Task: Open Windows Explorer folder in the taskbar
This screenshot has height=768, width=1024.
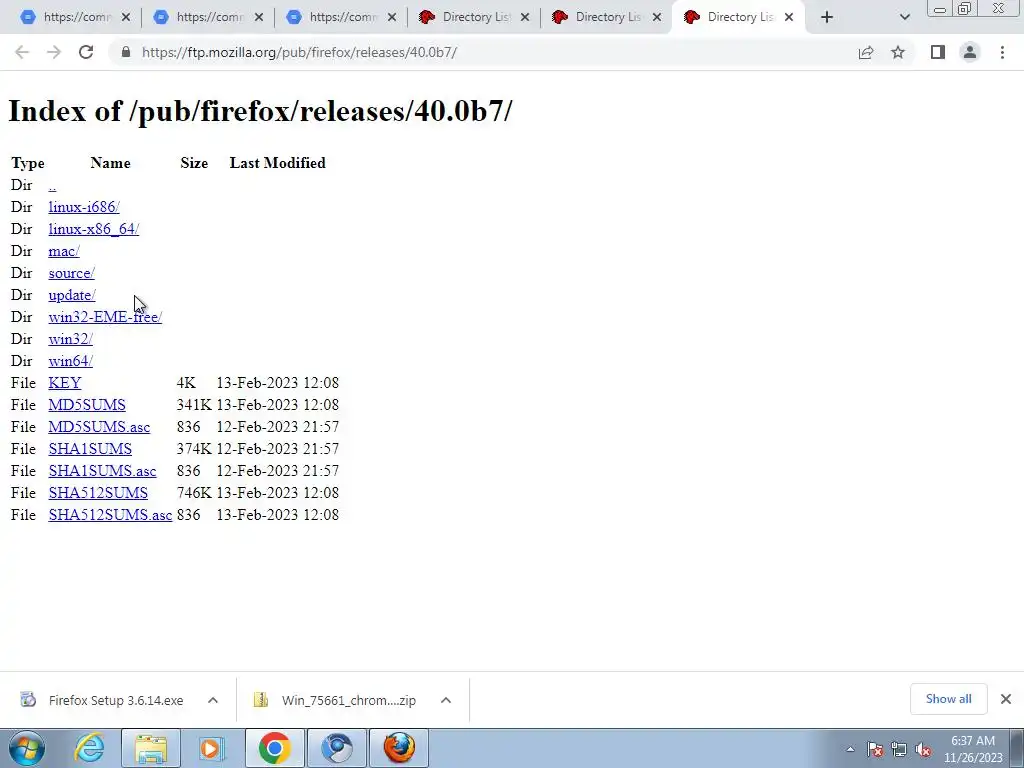Action: point(151,748)
